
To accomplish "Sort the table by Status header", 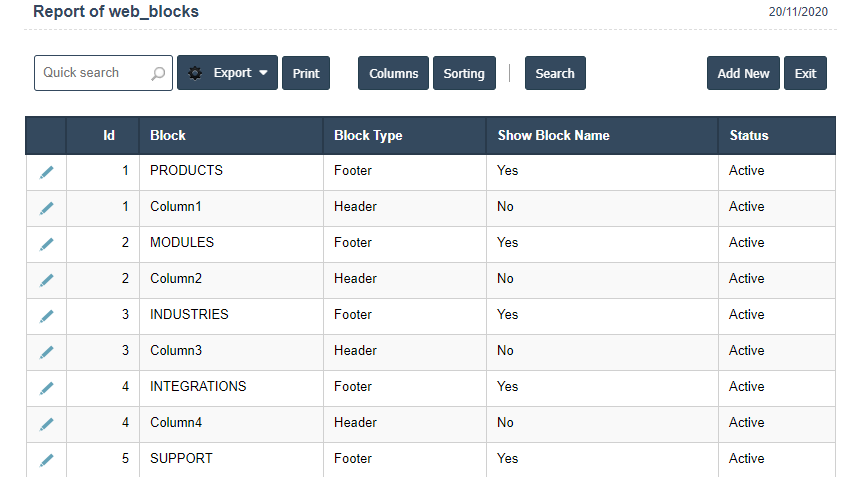I will click(x=749, y=135).
